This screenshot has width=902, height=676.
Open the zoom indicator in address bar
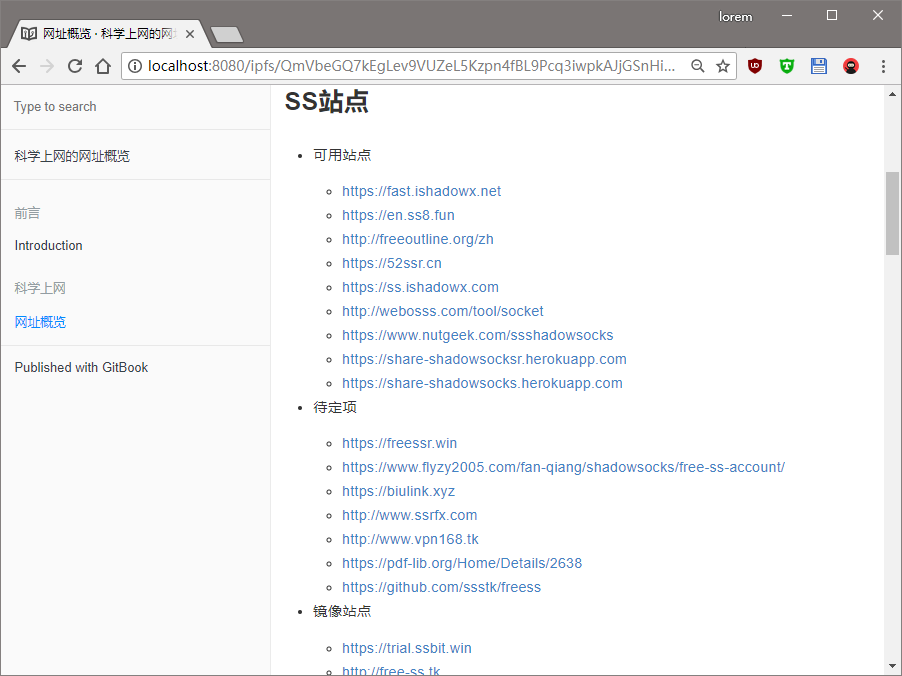(697, 66)
